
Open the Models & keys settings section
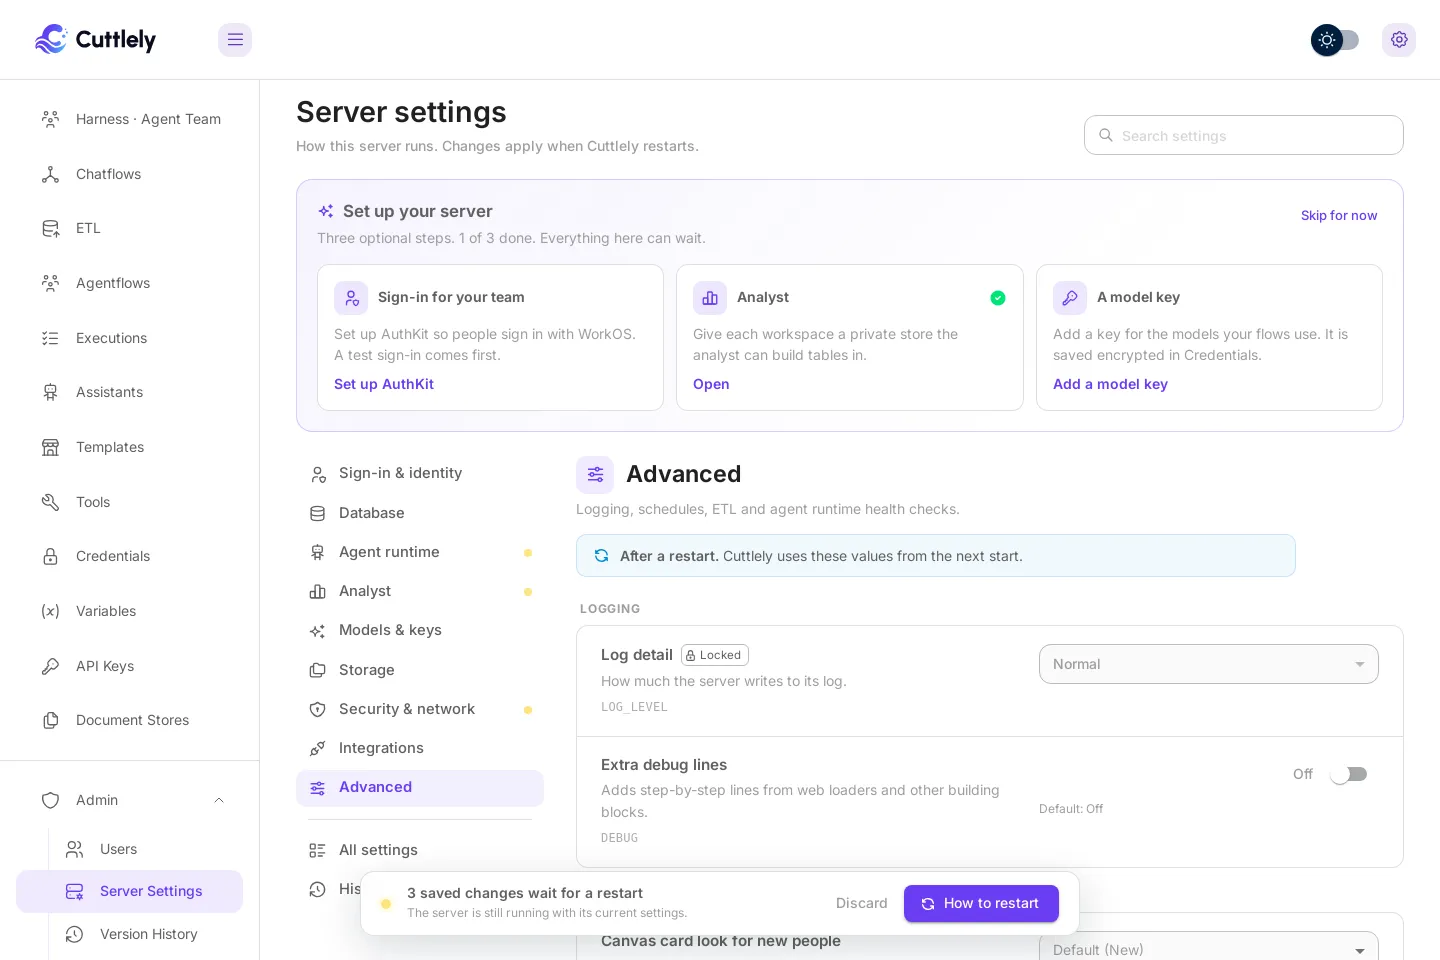click(420, 630)
